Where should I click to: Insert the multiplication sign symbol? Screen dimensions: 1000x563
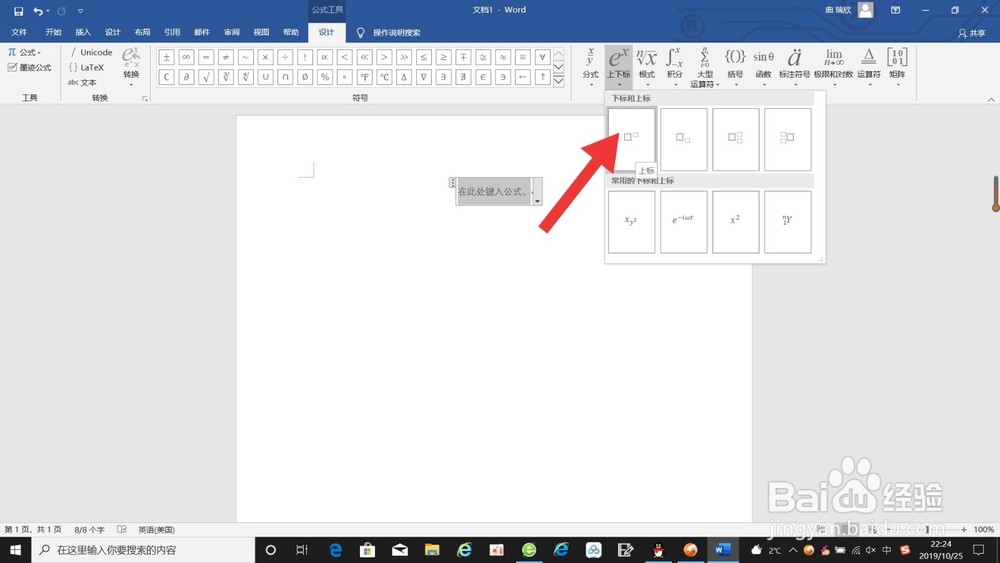[x=265, y=57]
